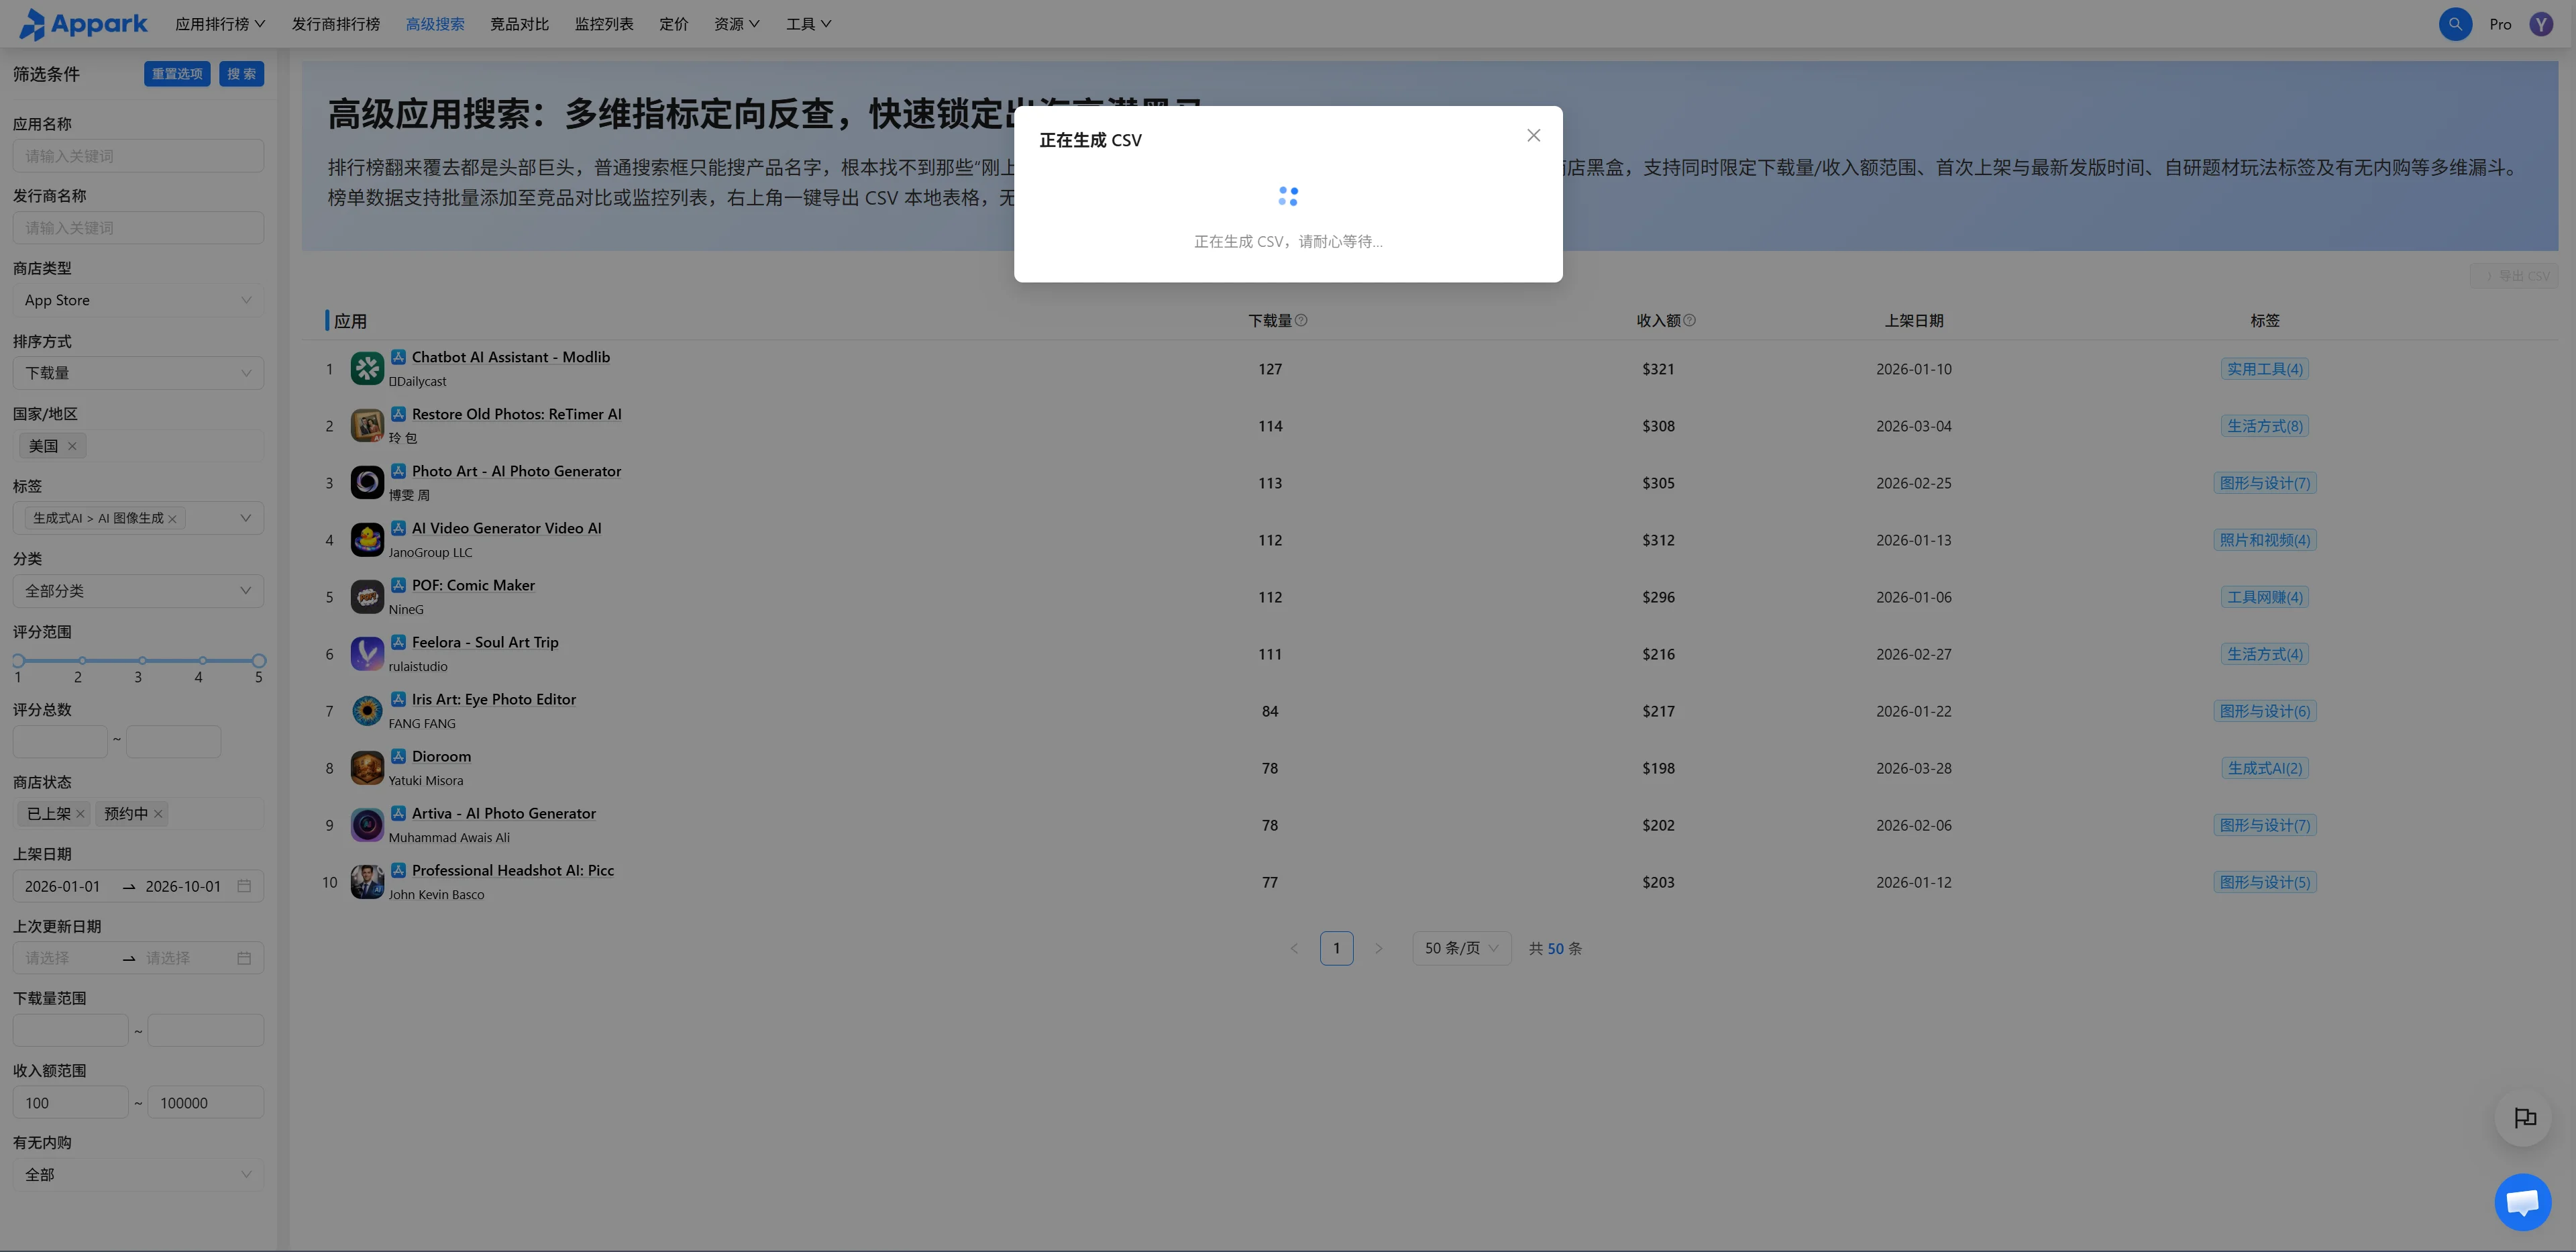Open the 发行商排行榜 tab
Screen dimensions: 2576x1252
tap(335, 24)
